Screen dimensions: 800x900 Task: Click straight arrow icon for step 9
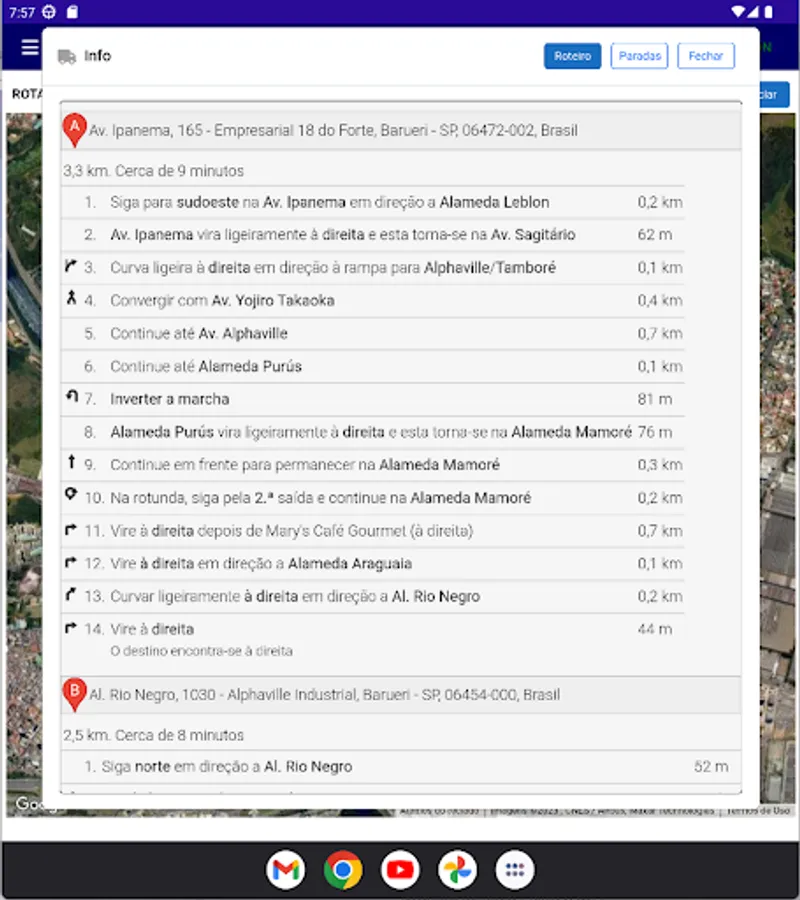(x=71, y=461)
